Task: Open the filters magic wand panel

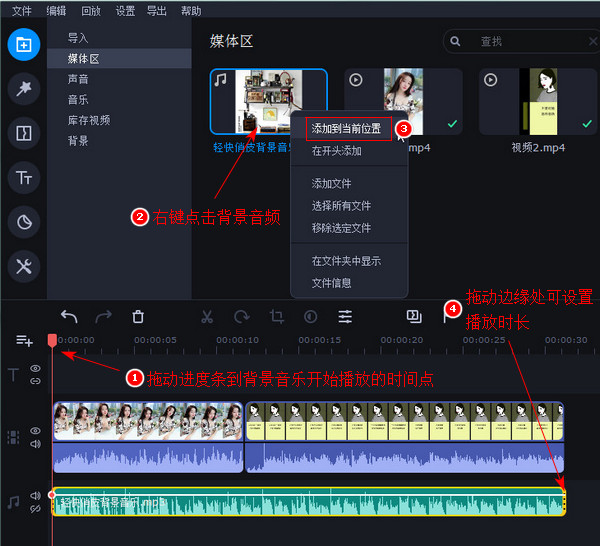Action: click(x=24, y=89)
